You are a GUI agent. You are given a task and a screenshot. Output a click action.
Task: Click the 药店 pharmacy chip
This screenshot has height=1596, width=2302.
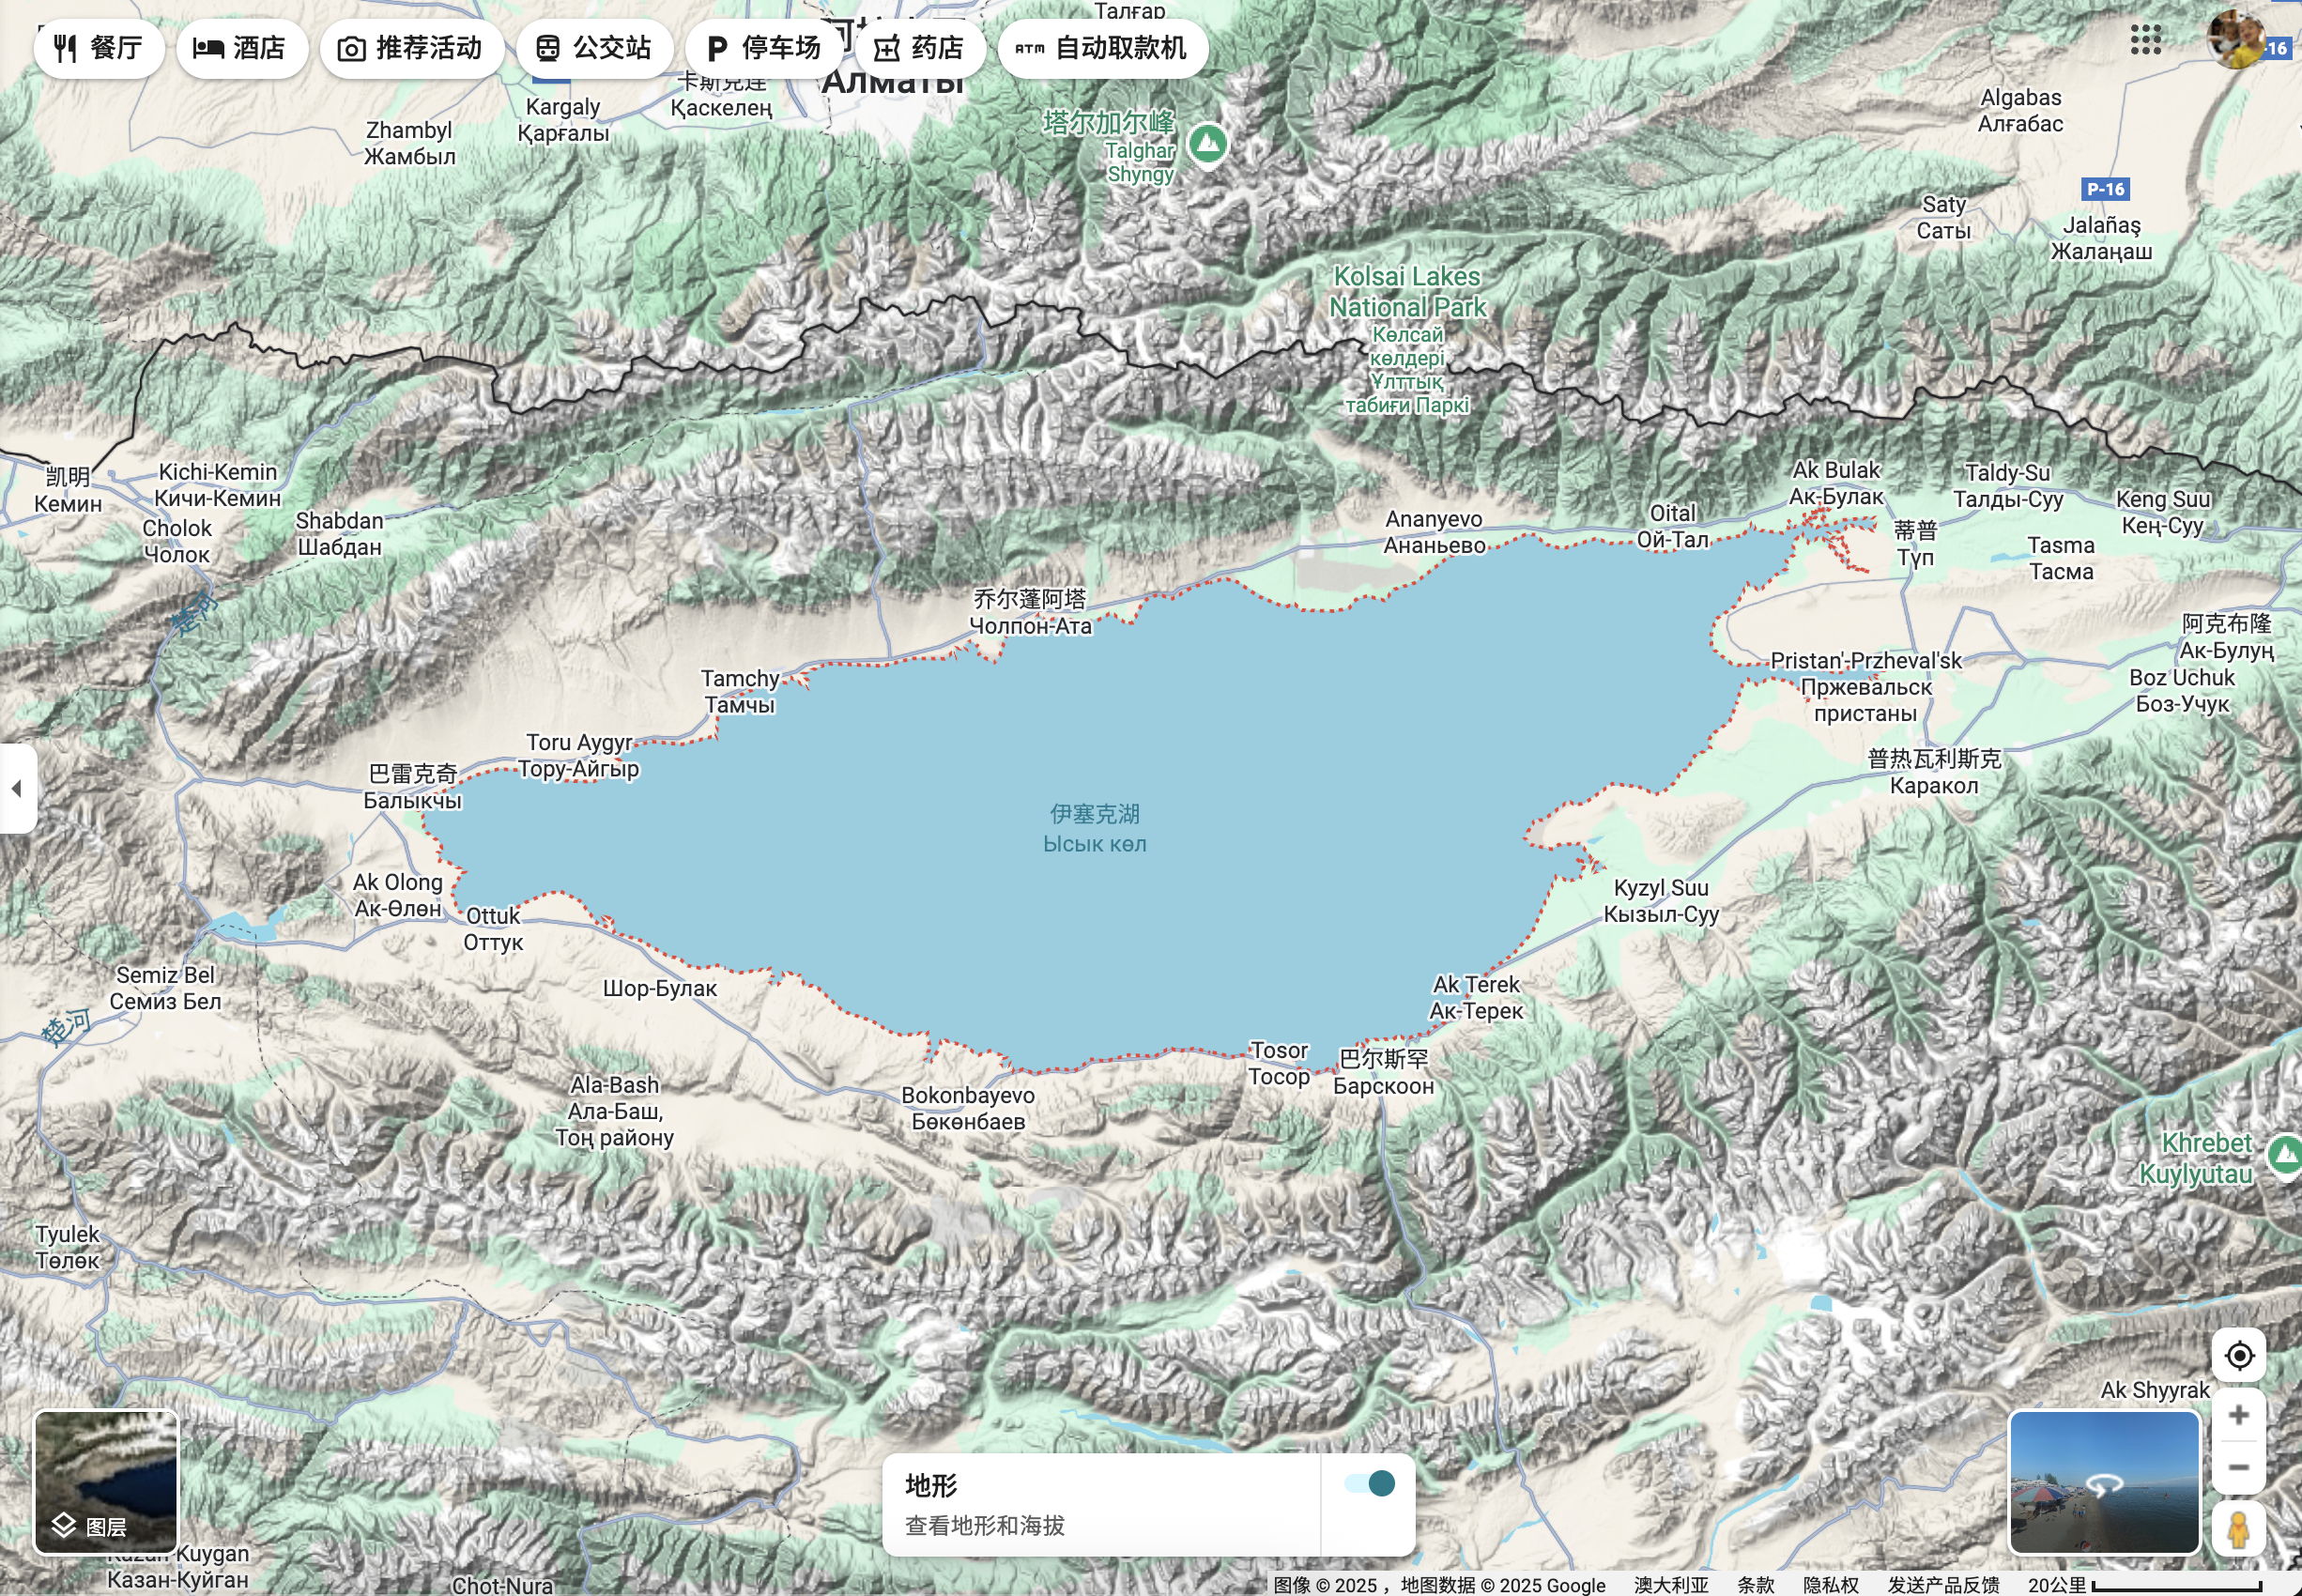coord(920,48)
